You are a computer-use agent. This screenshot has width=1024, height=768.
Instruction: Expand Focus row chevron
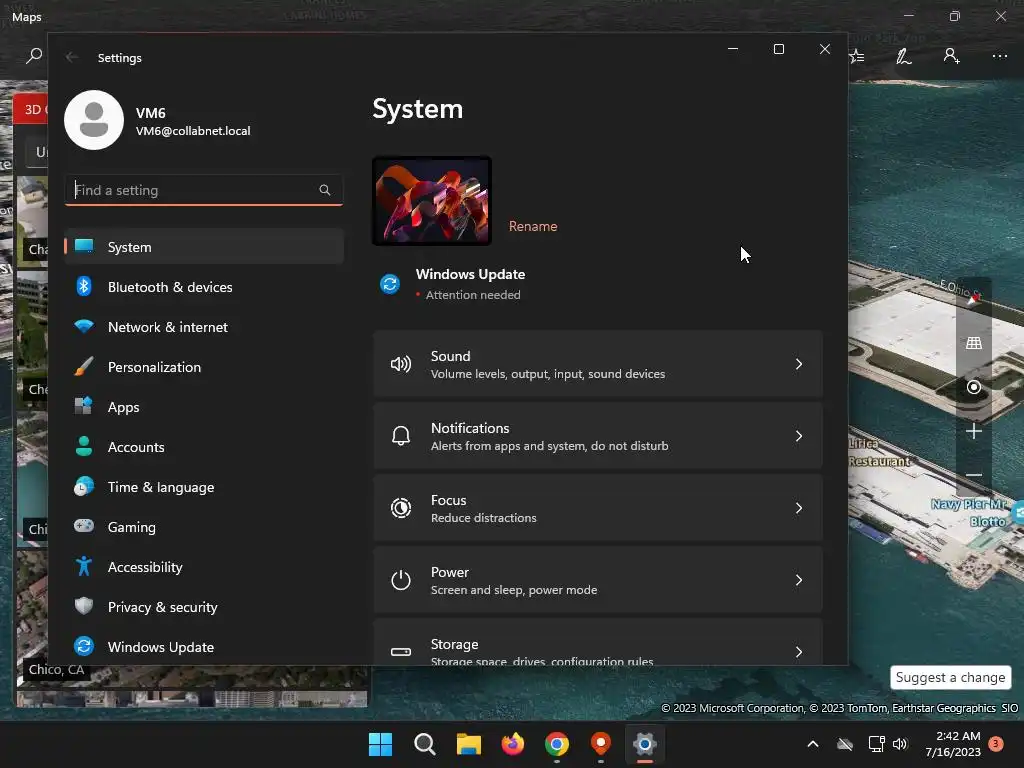[x=799, y=508]
